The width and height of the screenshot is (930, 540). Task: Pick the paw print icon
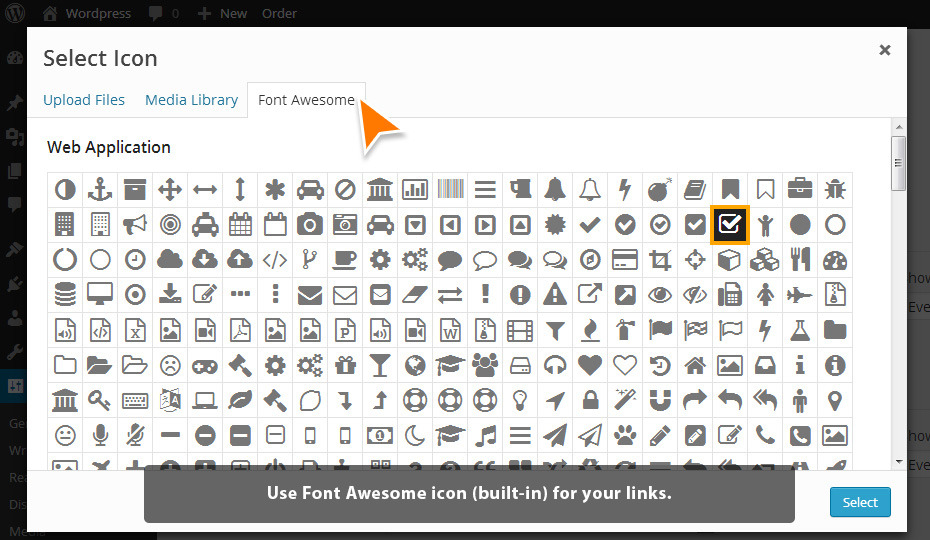[x=625, y=436]
